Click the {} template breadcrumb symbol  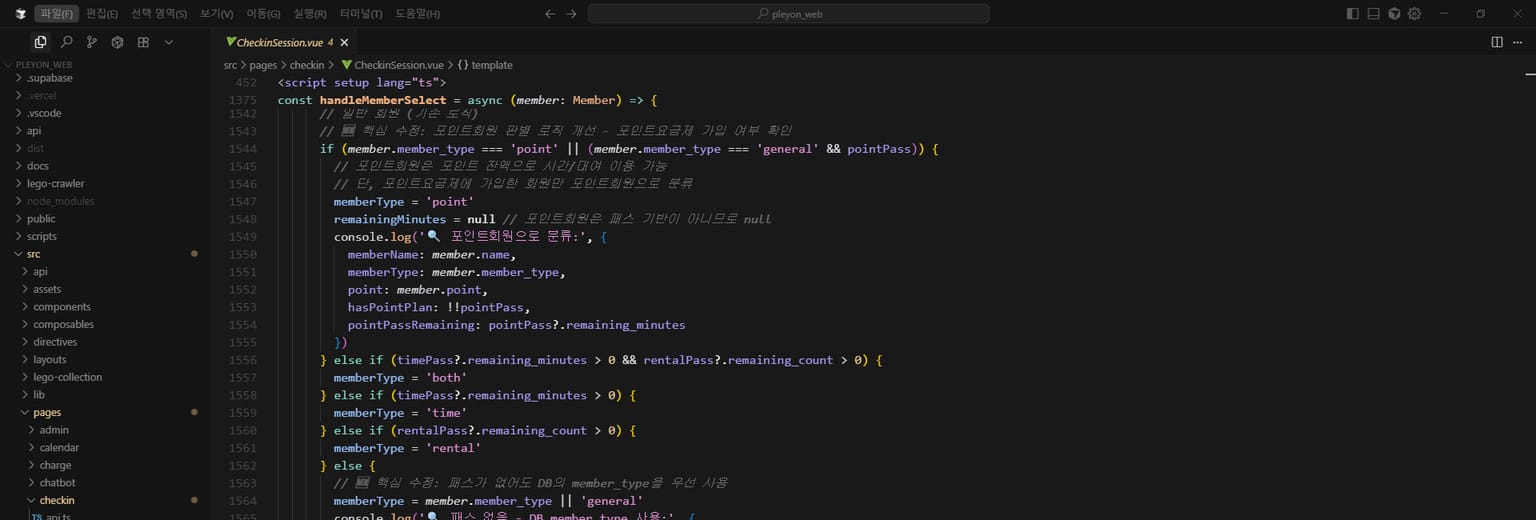coord(485,65)
